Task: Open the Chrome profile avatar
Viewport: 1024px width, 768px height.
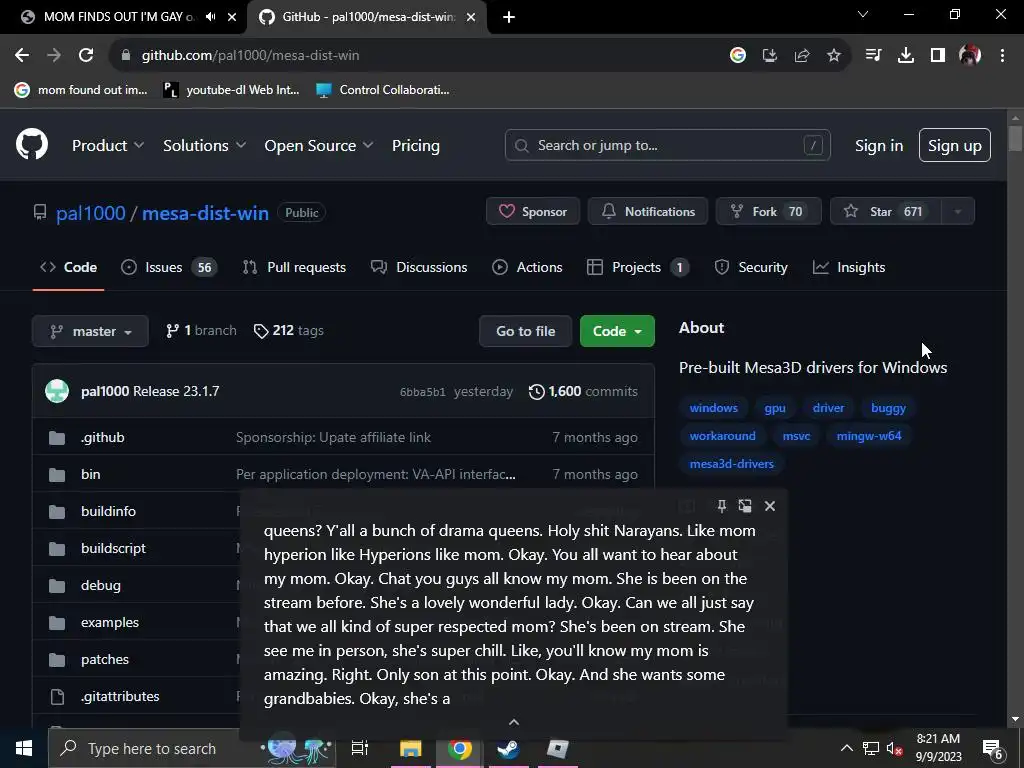Action: (x=970, y=56)
